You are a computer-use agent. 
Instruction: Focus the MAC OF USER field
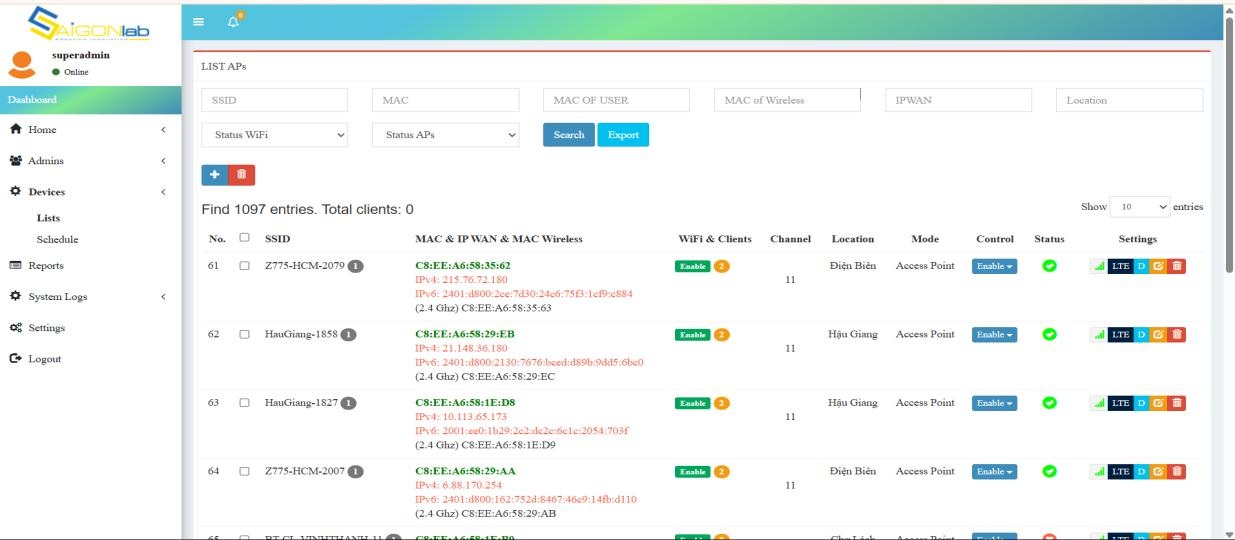pyautogui.click(x=617, y=100)
